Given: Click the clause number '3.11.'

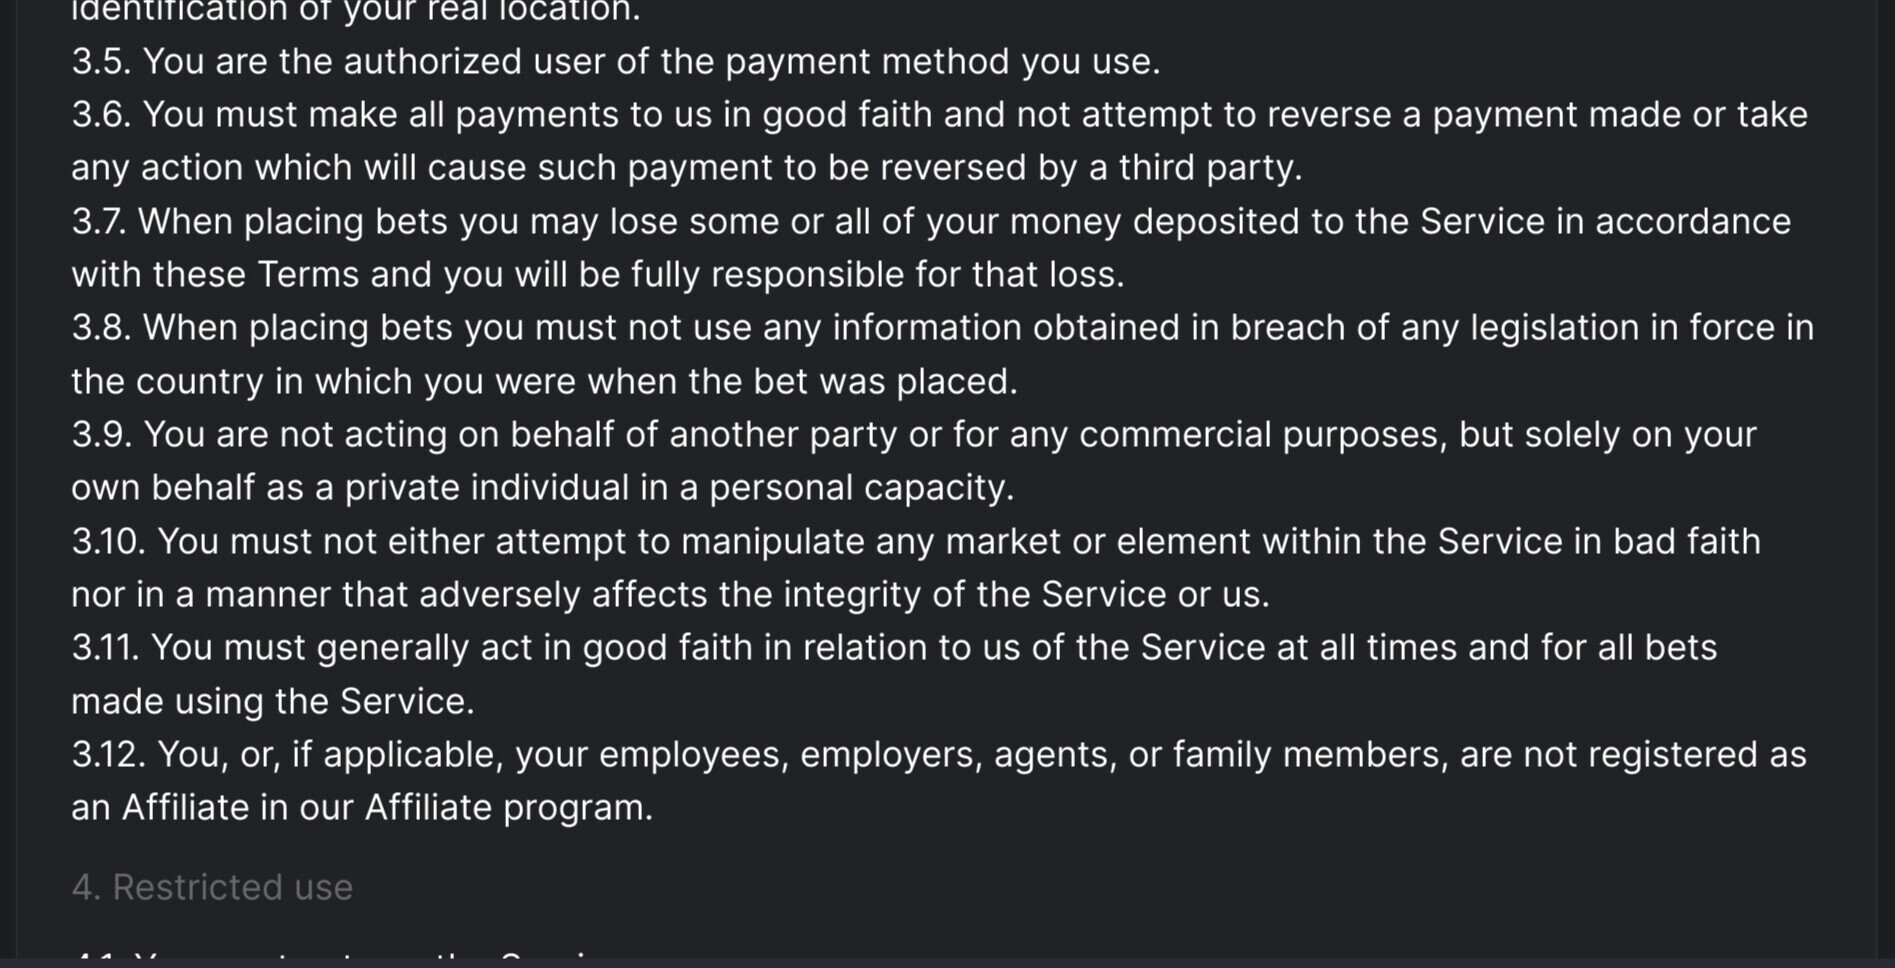Looking at the screenshot, I should click(x=105, y=647).
